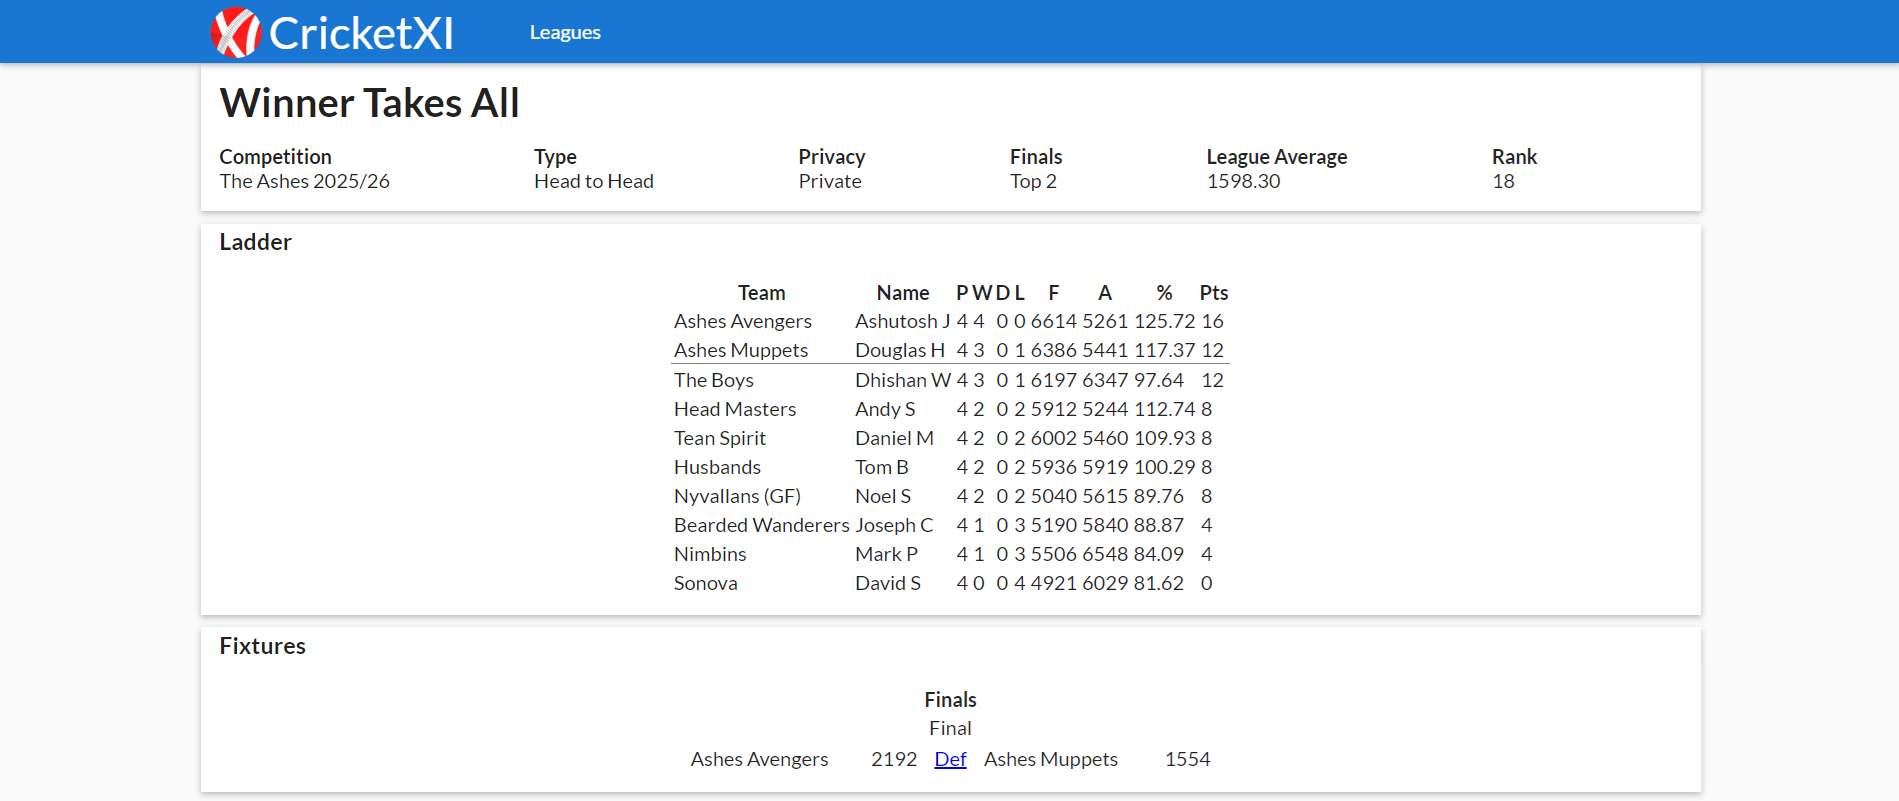Viewport: 1899px width, 801px height.
Task: Click Bearded Wanderers team name
Action: coord(761,525)
